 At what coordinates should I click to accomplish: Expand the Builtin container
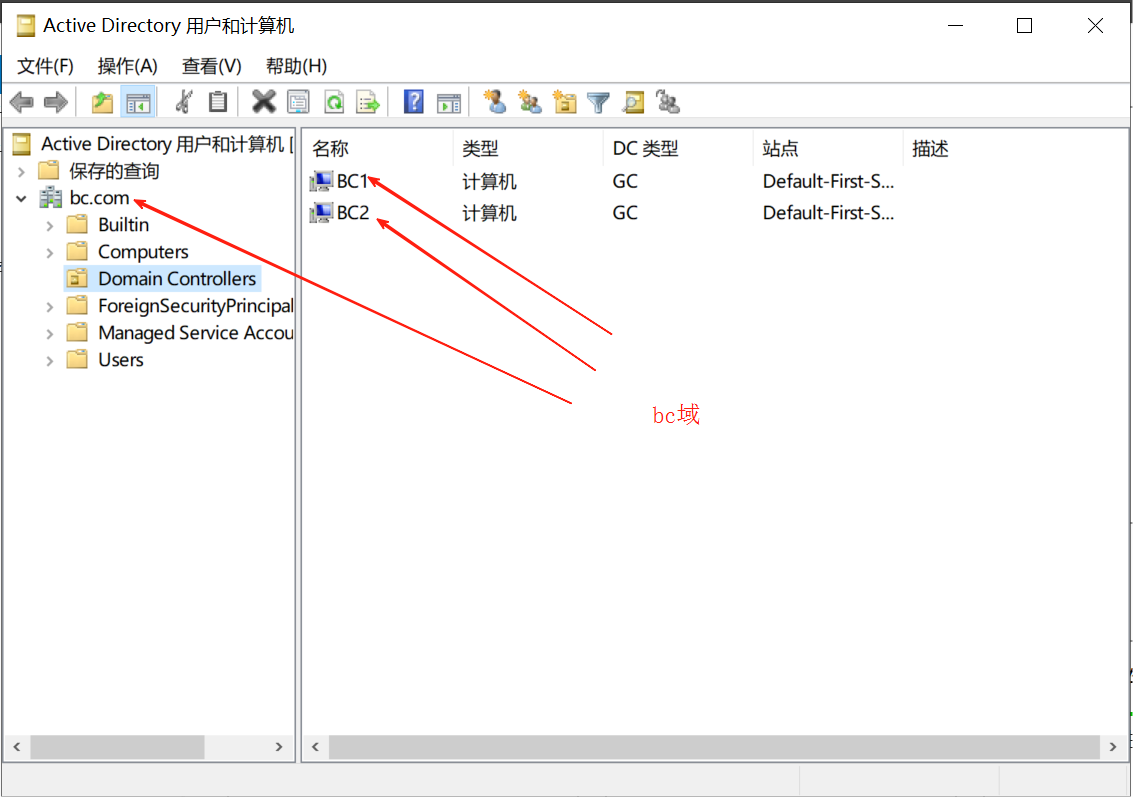(49, 226)
